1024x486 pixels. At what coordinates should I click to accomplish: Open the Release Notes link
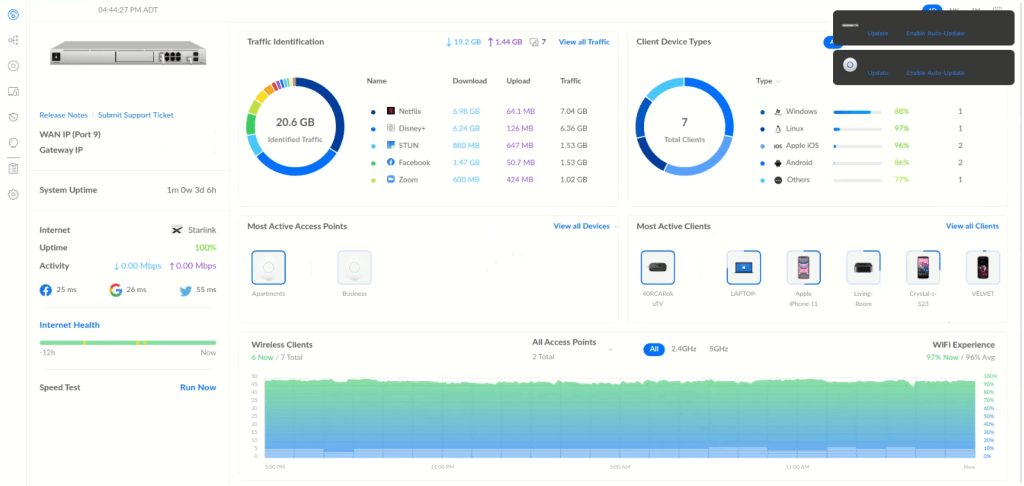(x=63, y=115)
